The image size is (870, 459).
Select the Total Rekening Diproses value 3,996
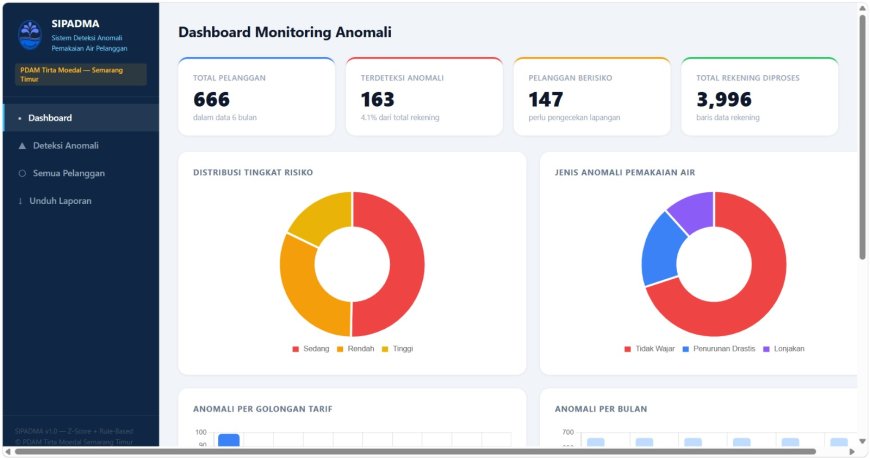coord(724,99)
